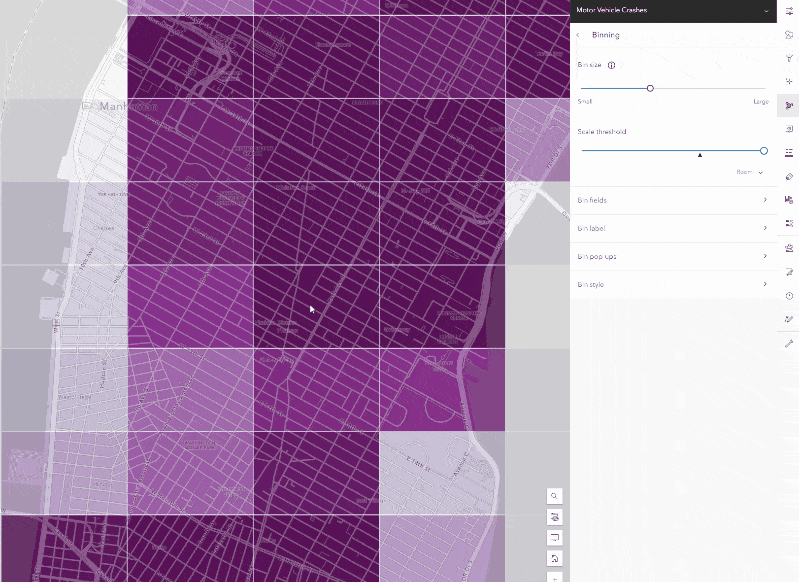Click the home default extent button

(x=554, y=559)
